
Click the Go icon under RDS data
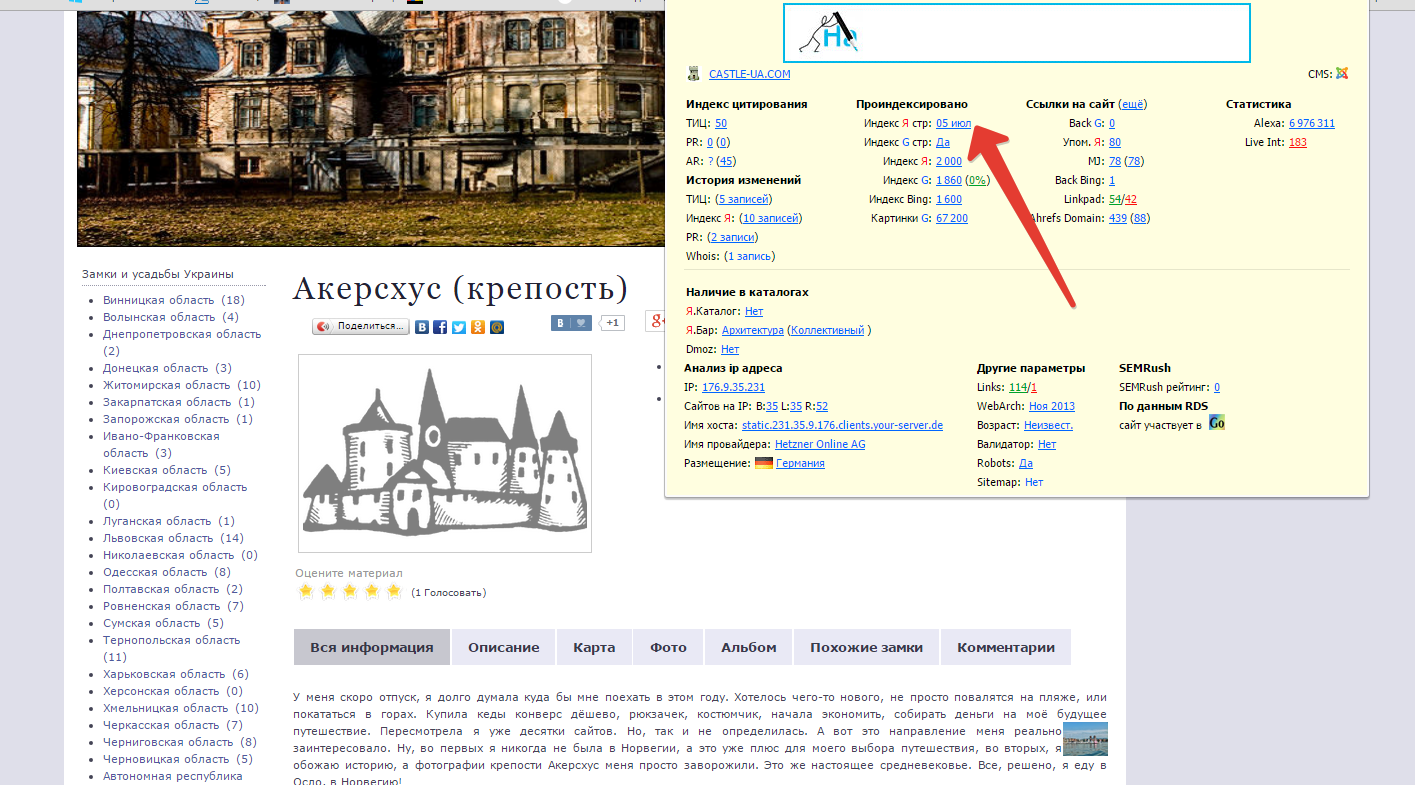point(1216,424)
